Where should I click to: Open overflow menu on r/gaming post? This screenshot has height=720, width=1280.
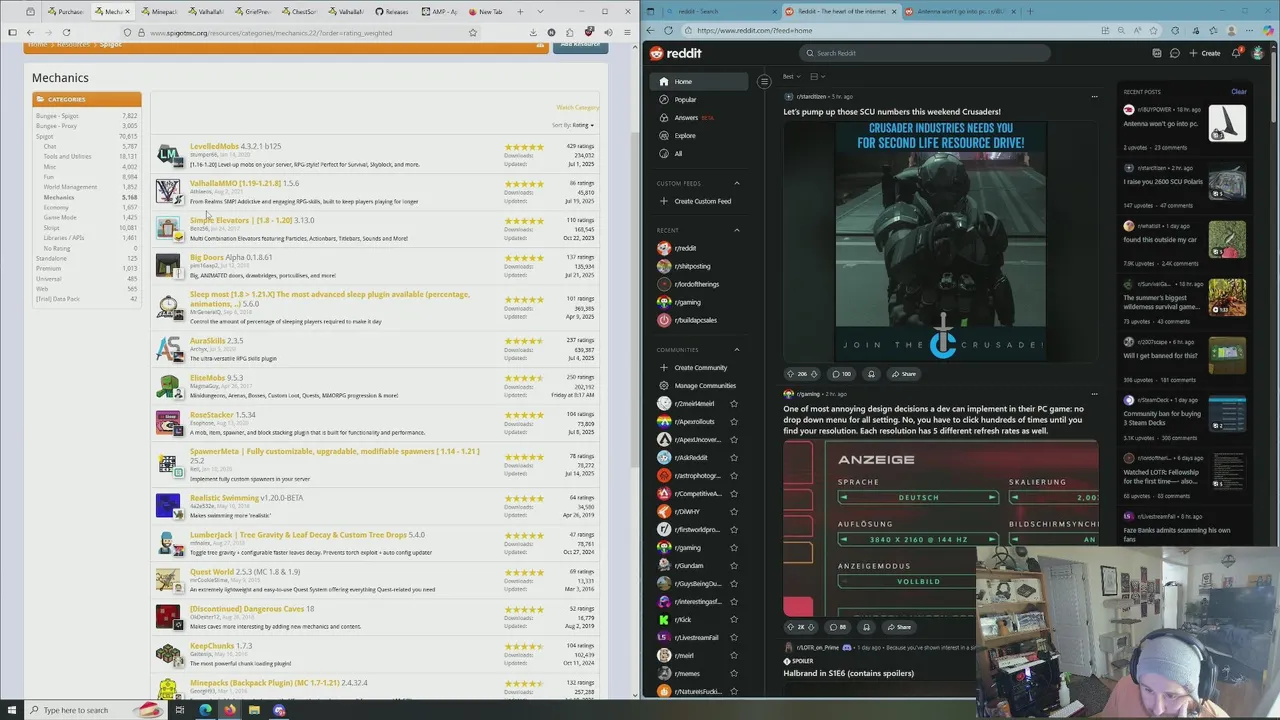[1094, 394]
